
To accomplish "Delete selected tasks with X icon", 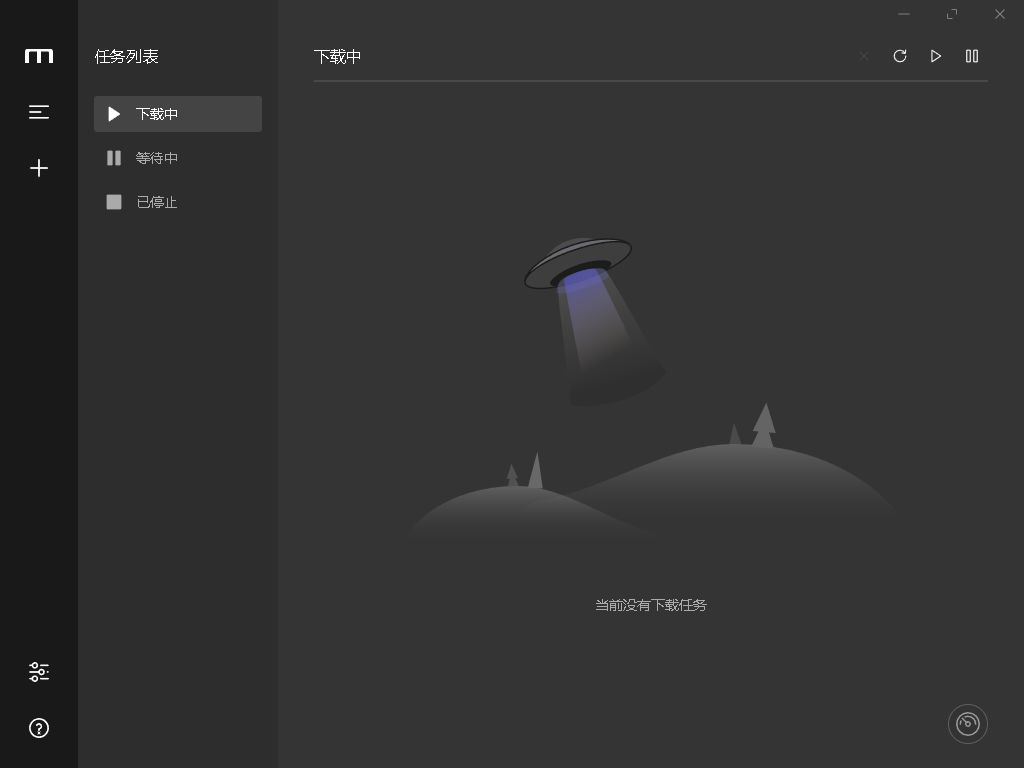I will click(x=864, y=56).
